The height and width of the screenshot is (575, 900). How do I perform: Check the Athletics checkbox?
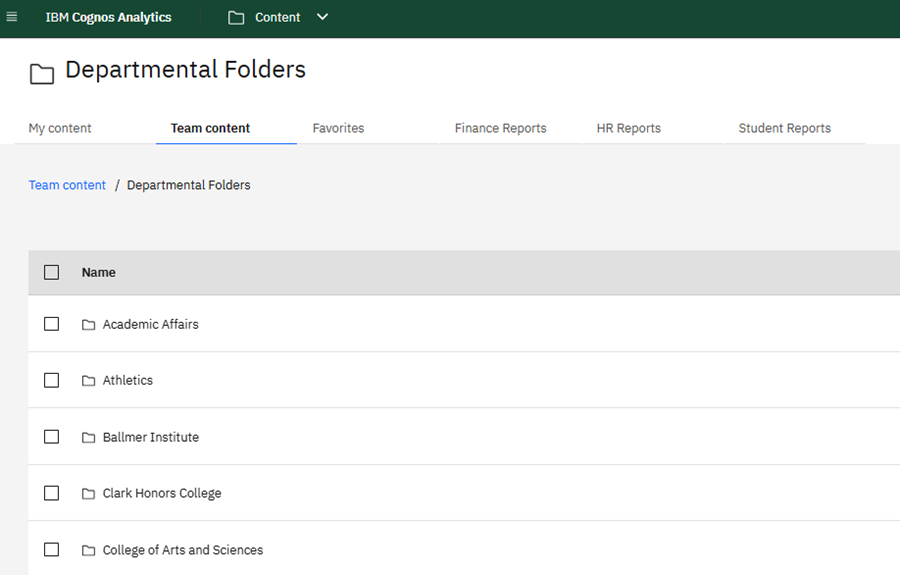coord(52,380)
